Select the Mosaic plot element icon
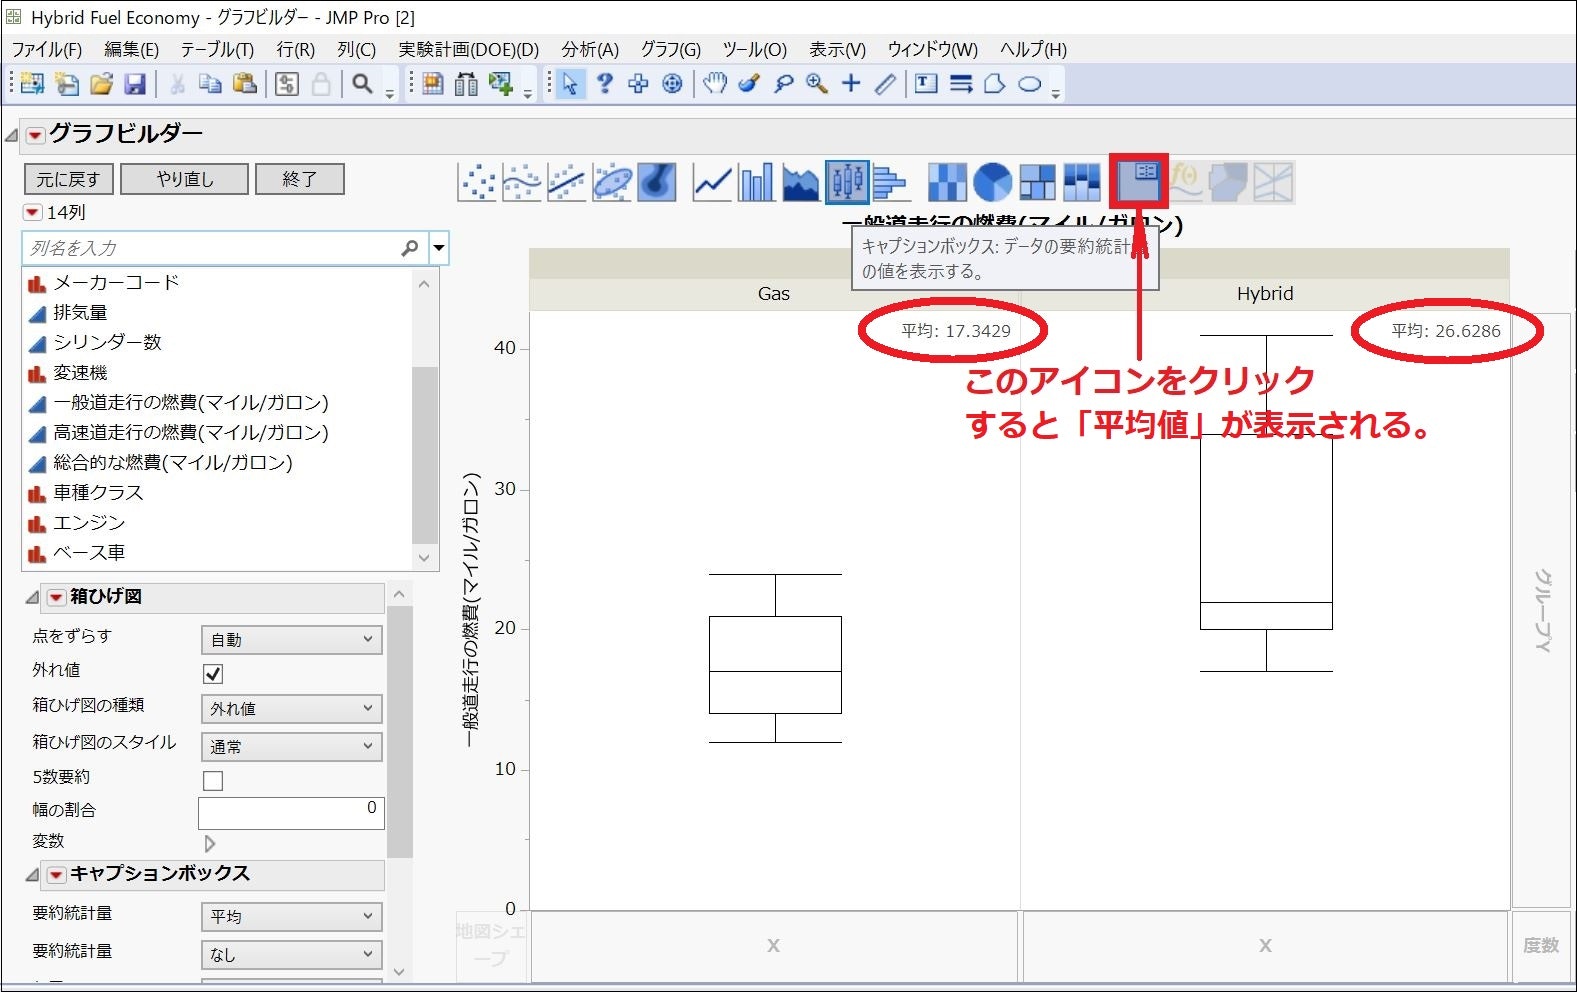 coord(1081,183)
